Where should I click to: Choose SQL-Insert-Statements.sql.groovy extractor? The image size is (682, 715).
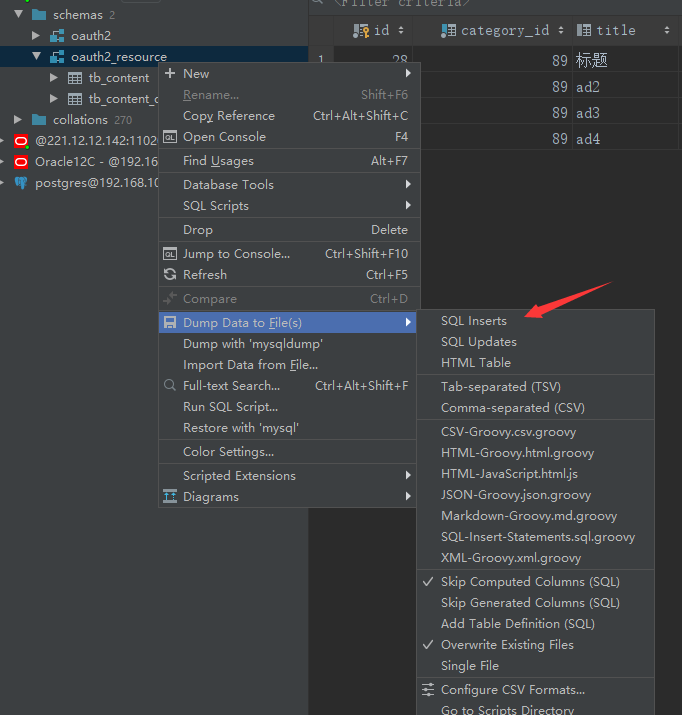point(536,536)
